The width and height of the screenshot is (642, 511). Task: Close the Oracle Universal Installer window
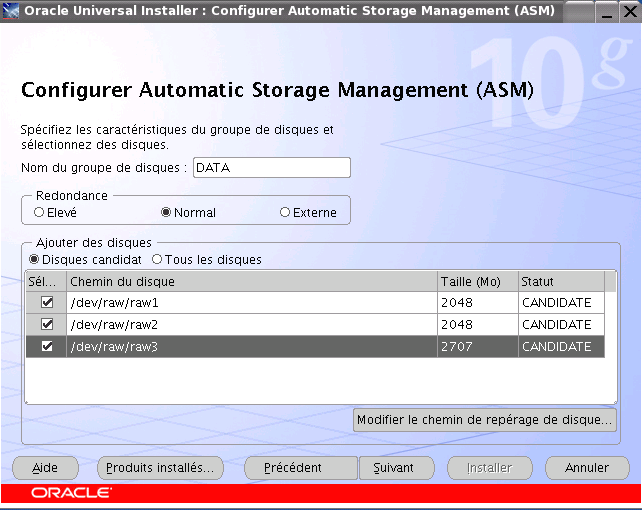point(630,11)
